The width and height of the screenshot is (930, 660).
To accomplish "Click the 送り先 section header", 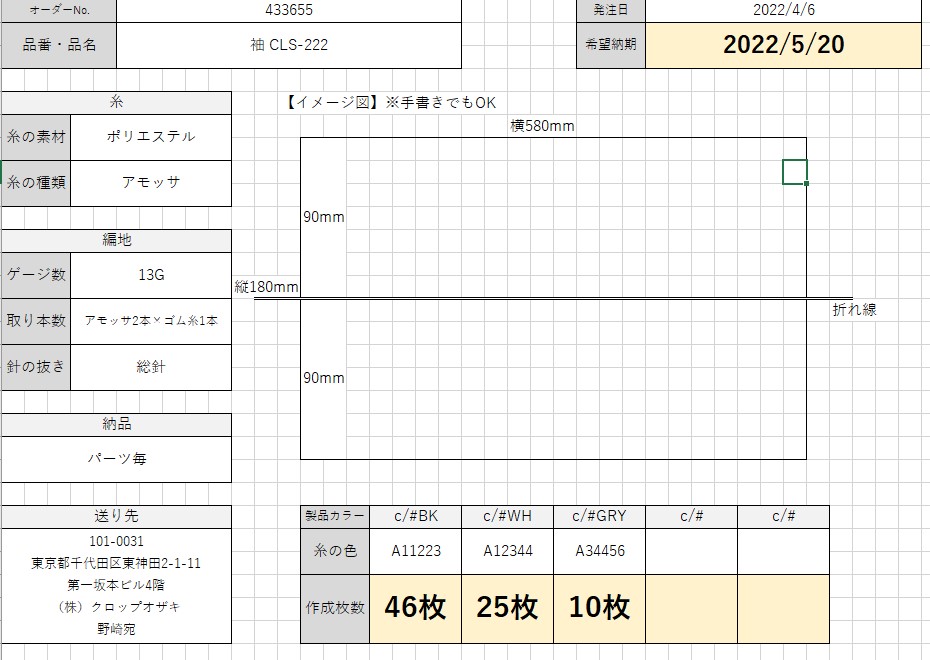I will pyautogui.click(x=116, y=516).
